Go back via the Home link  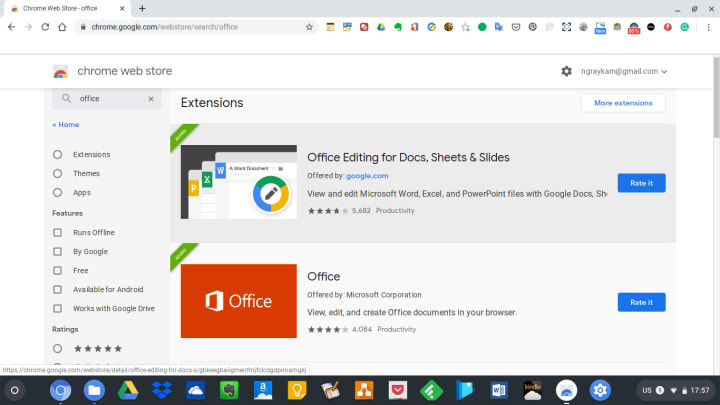coord(66,124)
